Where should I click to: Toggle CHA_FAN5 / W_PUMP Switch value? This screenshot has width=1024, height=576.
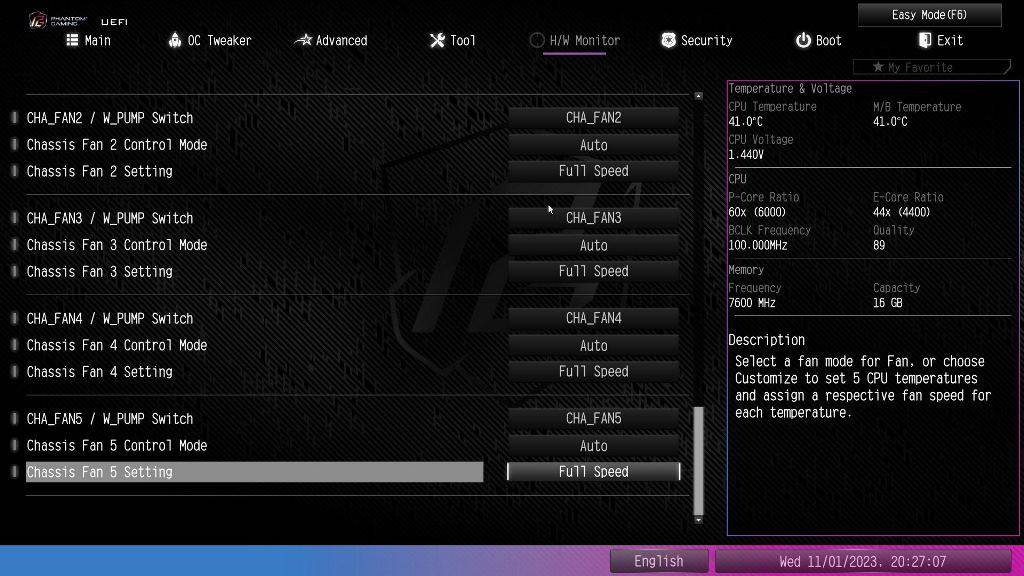point(593,419)
